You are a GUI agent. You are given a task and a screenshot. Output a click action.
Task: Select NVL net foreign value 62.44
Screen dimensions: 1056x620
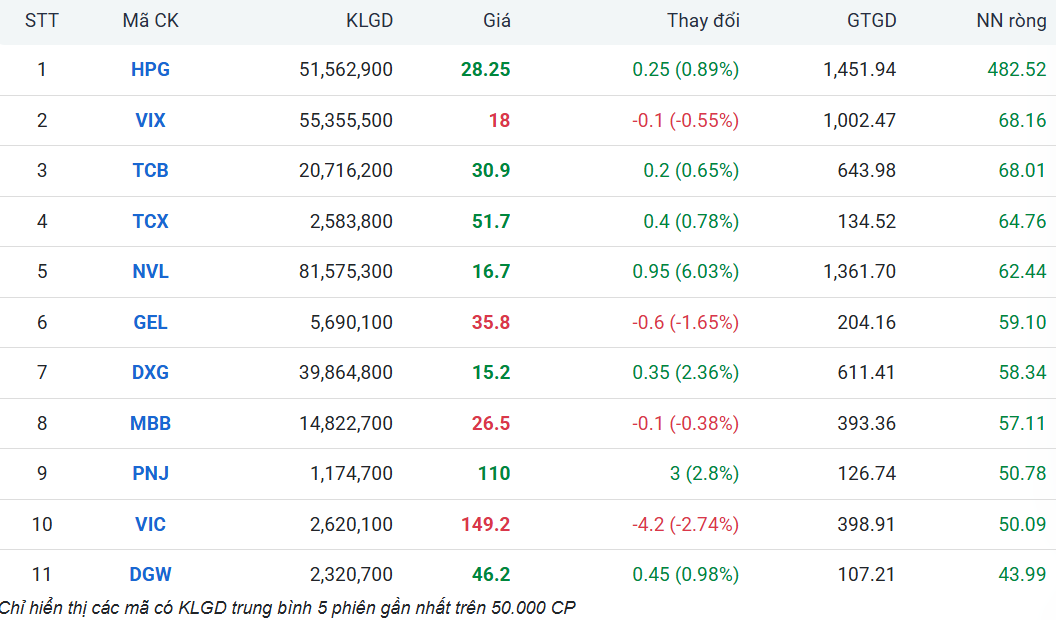pos(1022,271)
